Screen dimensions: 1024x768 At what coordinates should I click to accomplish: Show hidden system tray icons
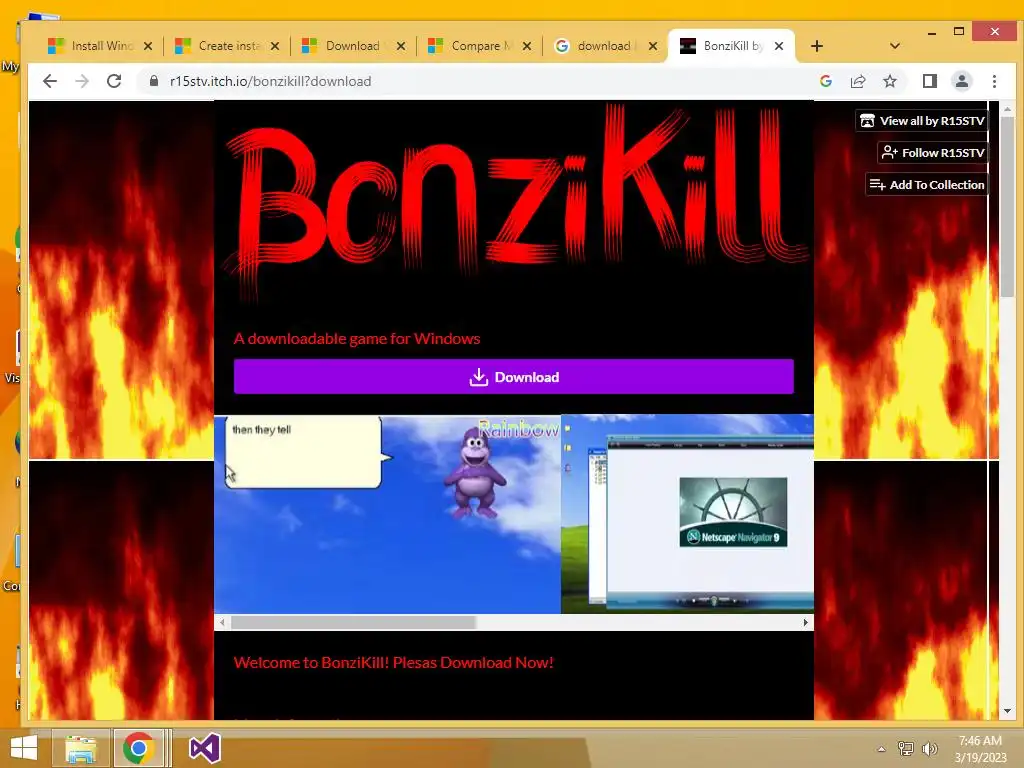pyautogui.click(x=881, y=749)
